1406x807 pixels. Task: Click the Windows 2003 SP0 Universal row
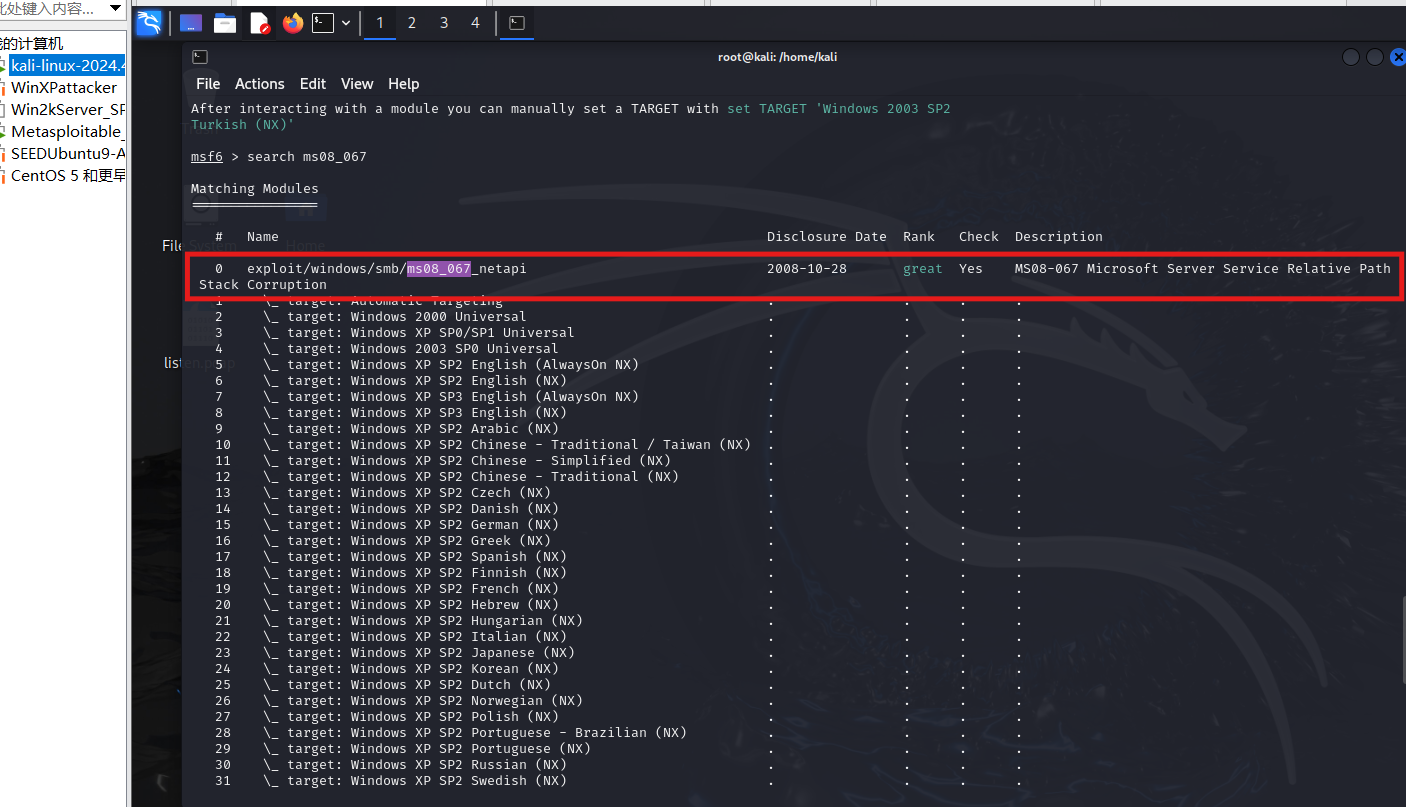(x=387, y=348)
